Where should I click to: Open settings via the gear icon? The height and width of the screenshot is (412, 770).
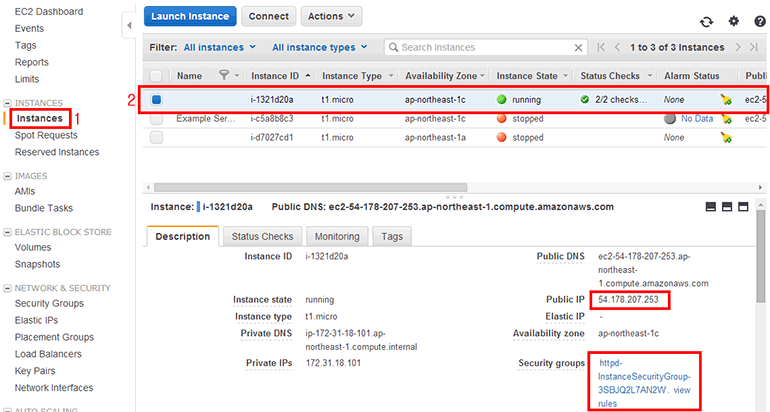pos(734,21)
